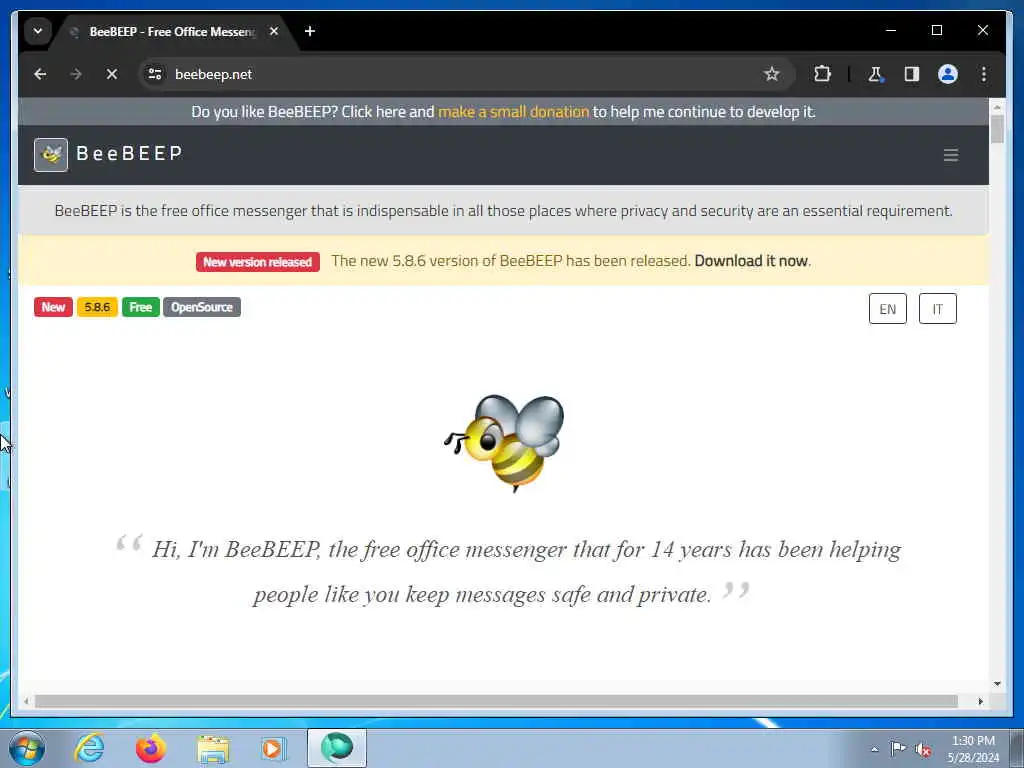
Task: Click the yellow 5.8.6 version badge
Action: pos(97,307)
